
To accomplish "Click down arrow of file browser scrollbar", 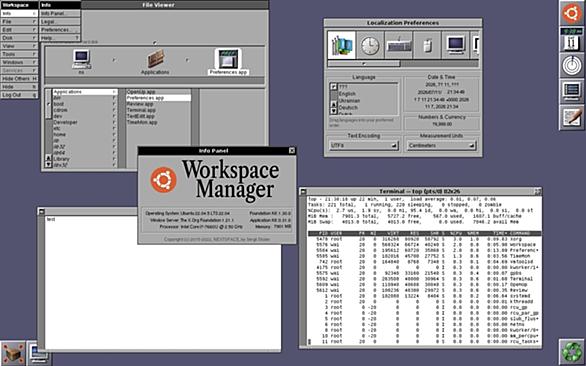I will (x=48, y=164).
